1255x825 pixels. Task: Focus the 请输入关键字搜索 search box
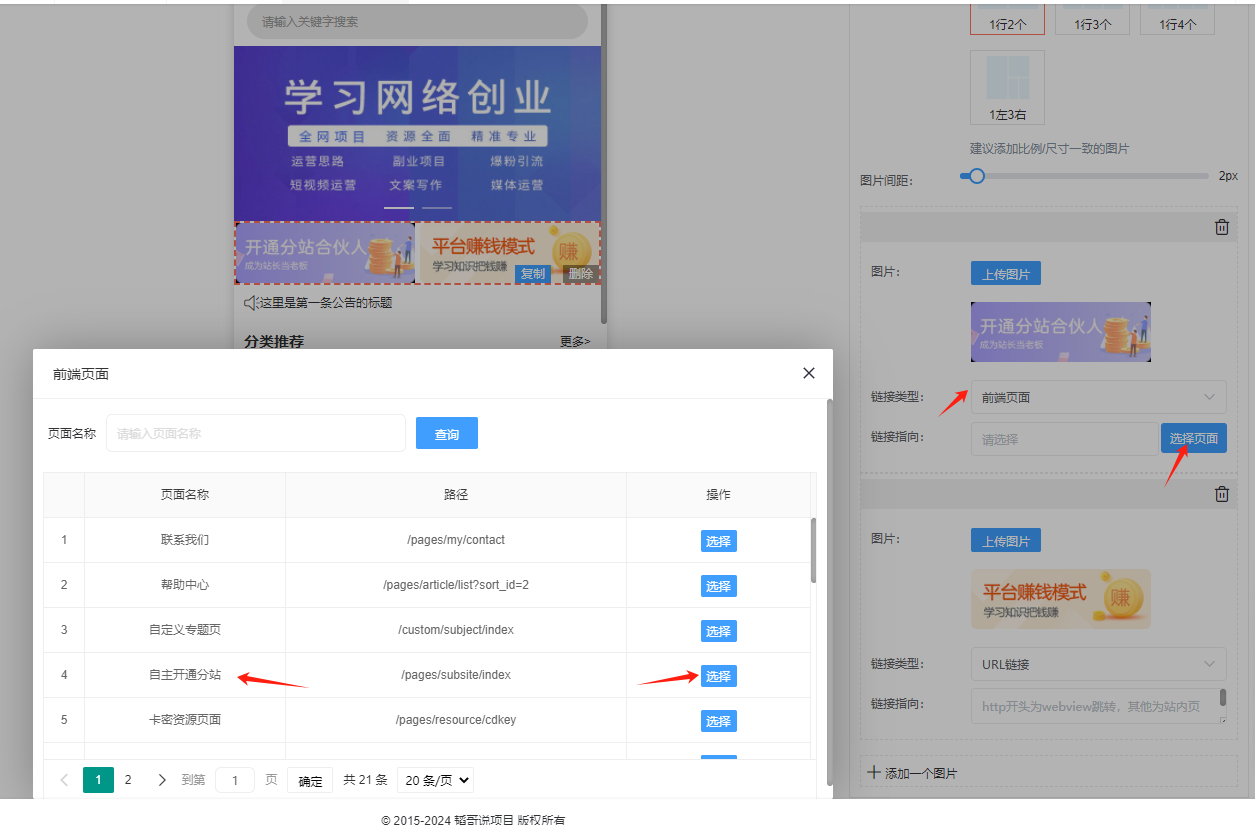click(x=418, y=22)
